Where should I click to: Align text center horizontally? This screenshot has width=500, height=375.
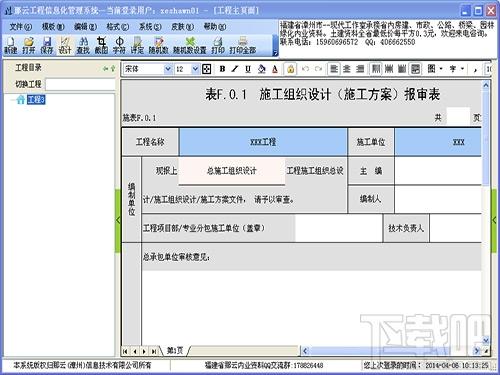pyautogui.click(x=347, y=69)
